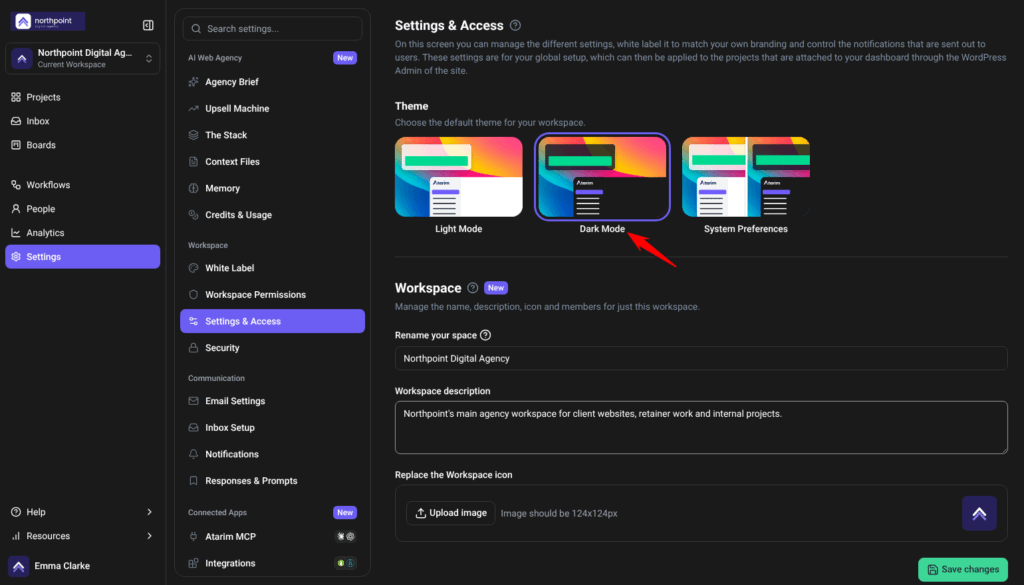Click the help icon beside Rename your space
Screen dimensions: 1024x585
tap(485, 335)
